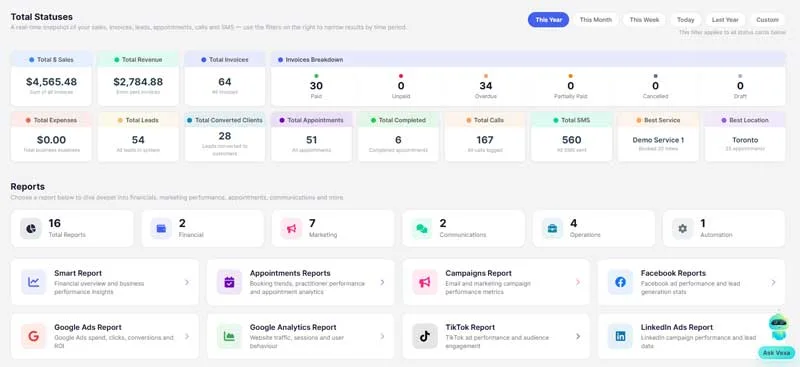
Task: Open the LinkedIn Ads Report title
Action: tap(677, 327)
